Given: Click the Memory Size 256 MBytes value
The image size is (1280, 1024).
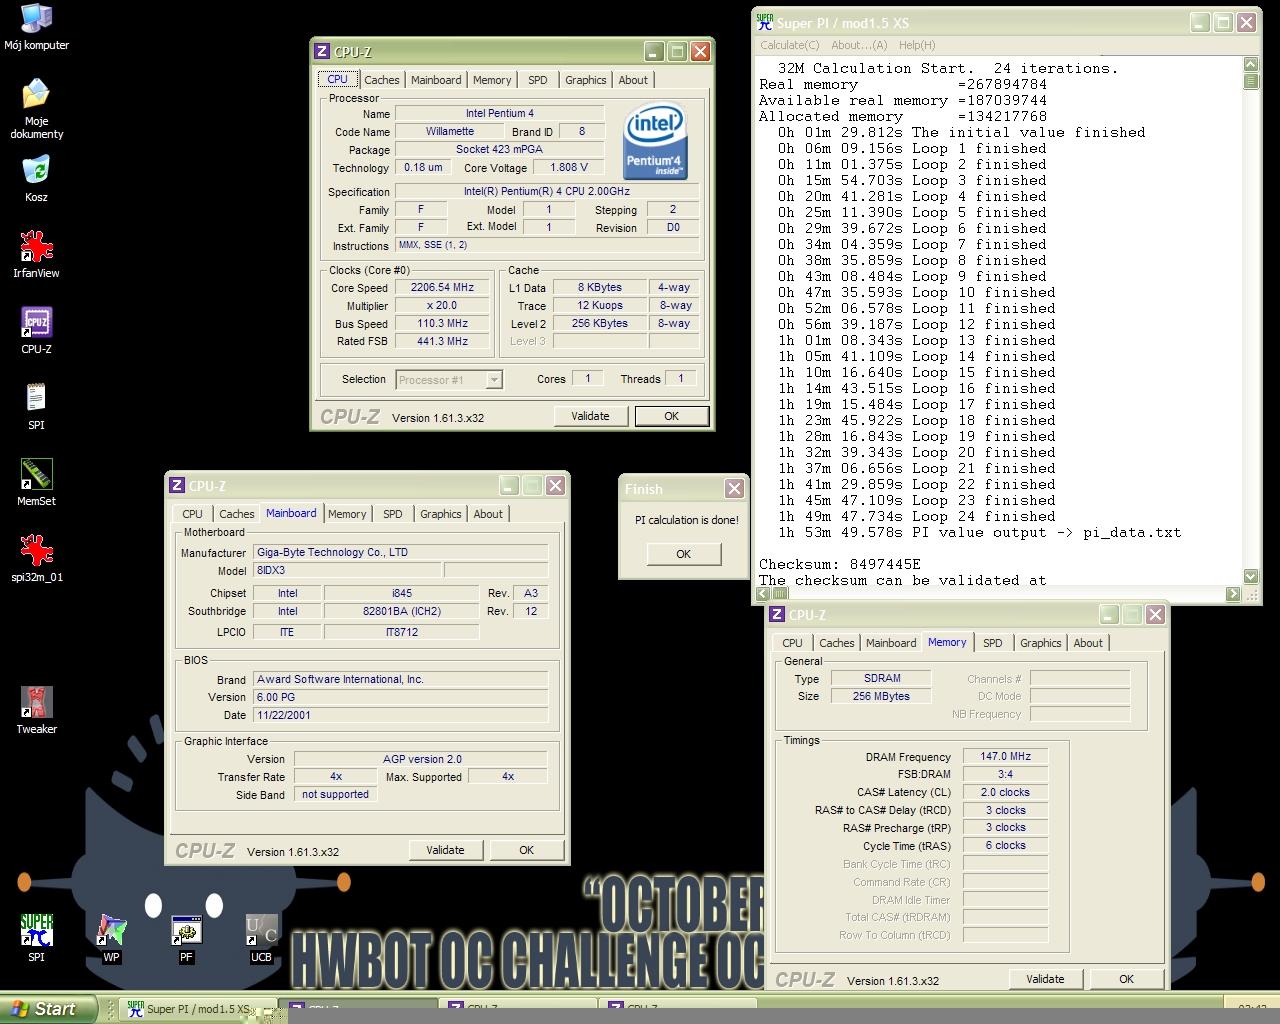Looking at the screenshot, I should [881, 697].
